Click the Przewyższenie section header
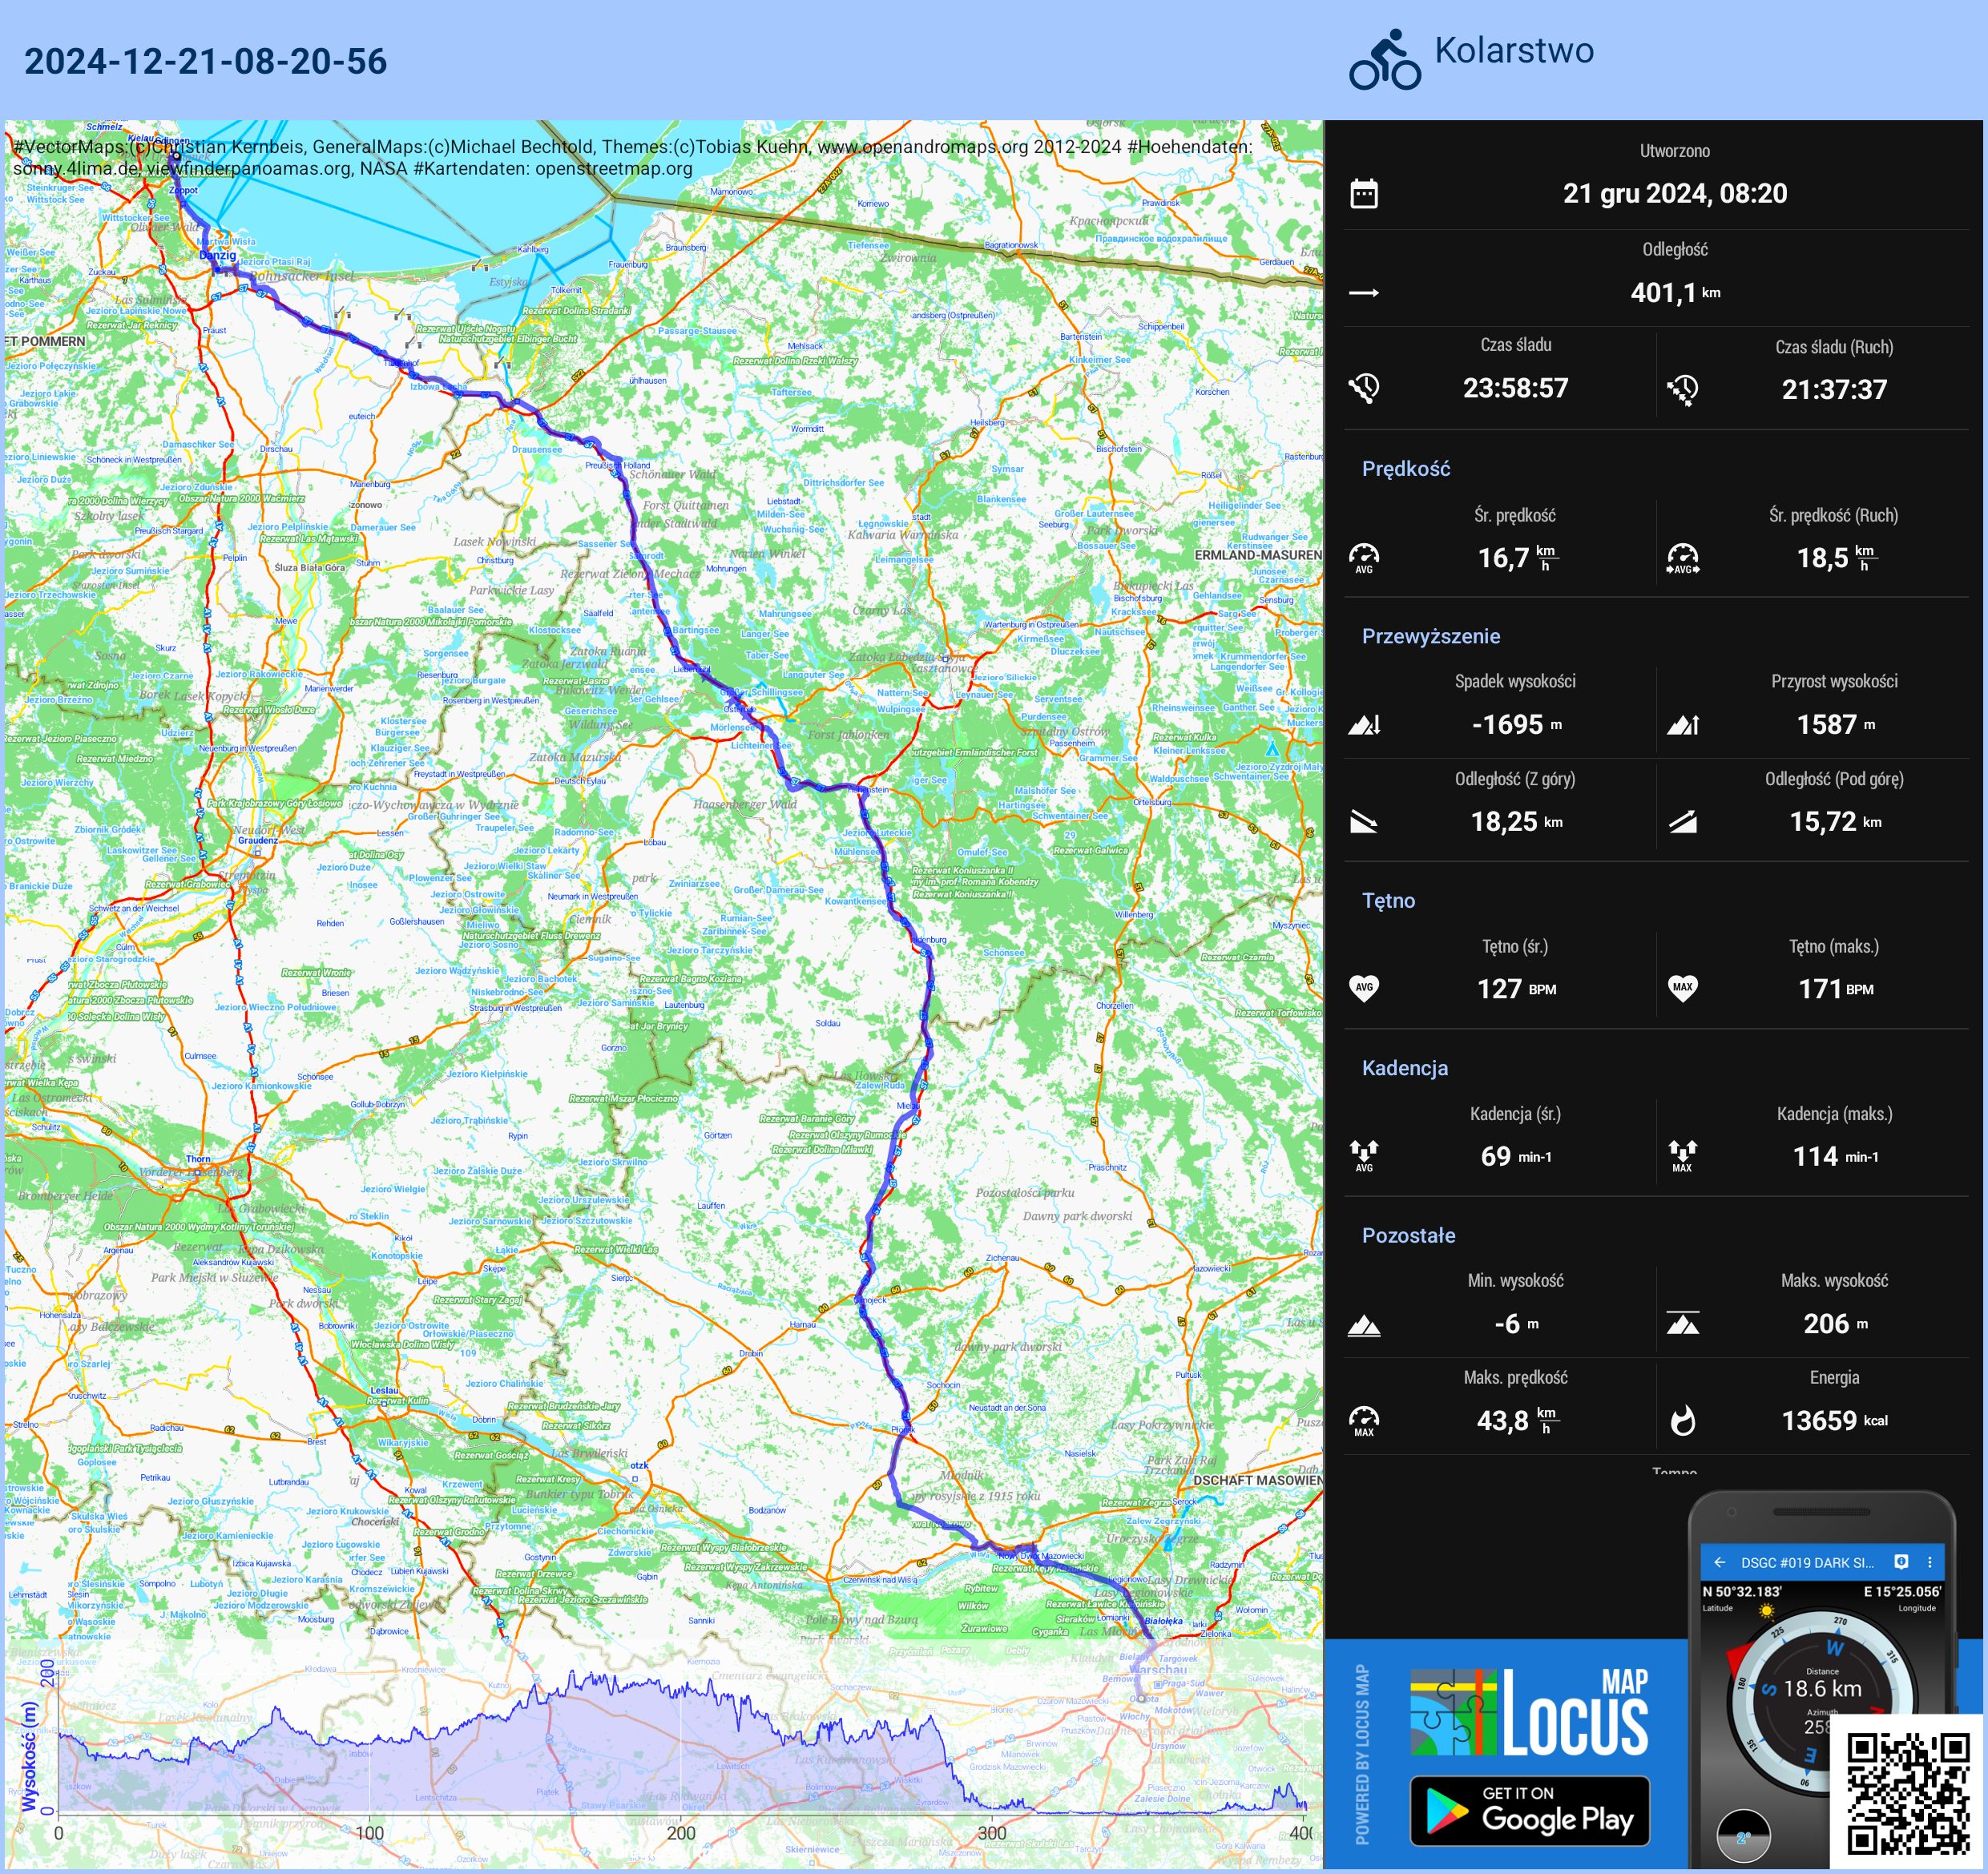Image resolution: width=1988 pixels, height=1874 pixels. [1430, 636]
